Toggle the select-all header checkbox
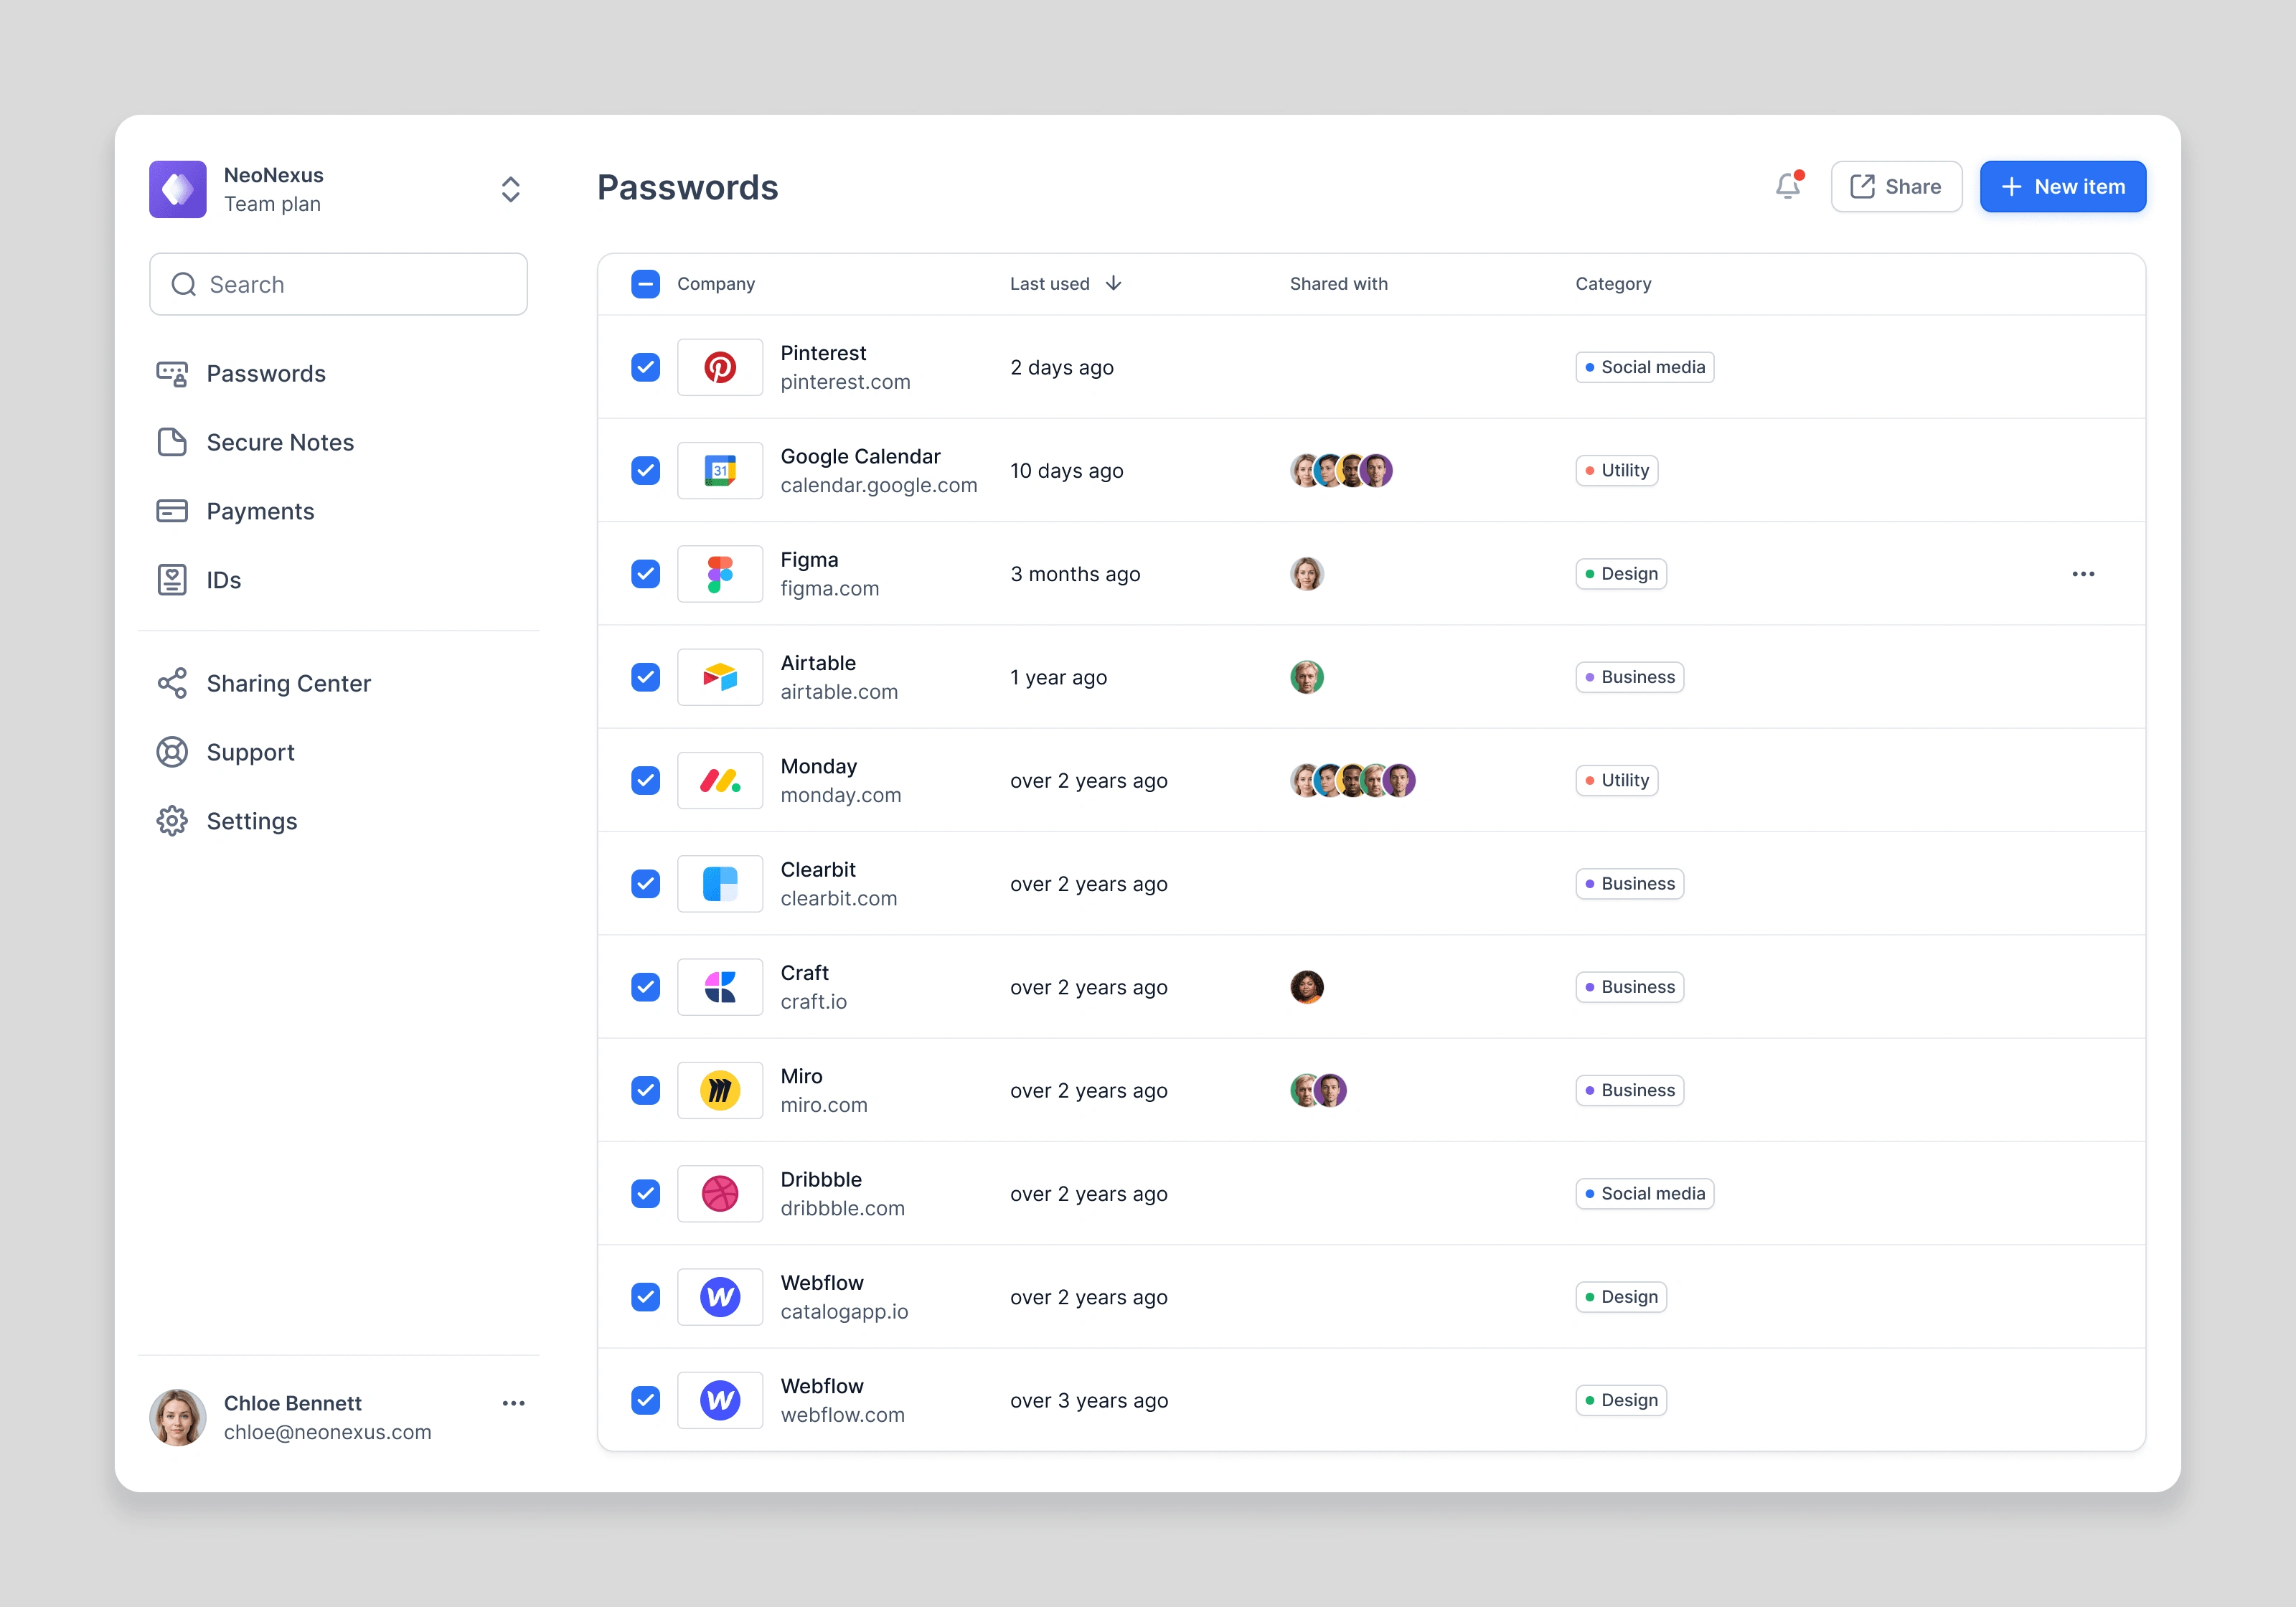Screen dimensions: 2296x1607 646,284
